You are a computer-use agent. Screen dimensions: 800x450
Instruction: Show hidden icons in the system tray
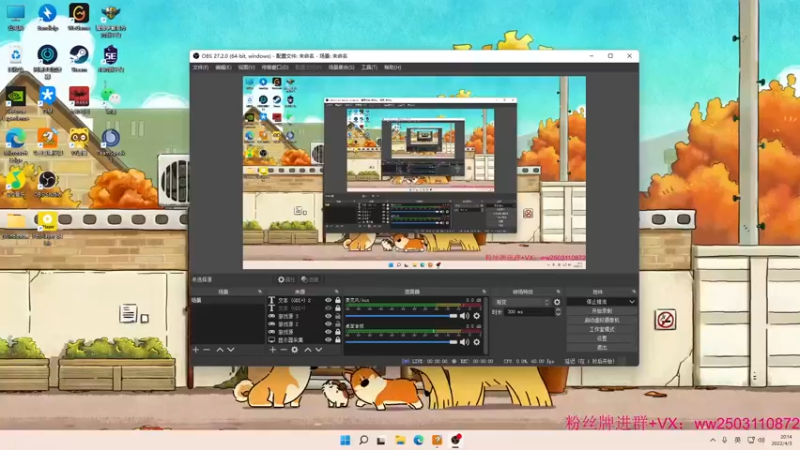point(713,440)
